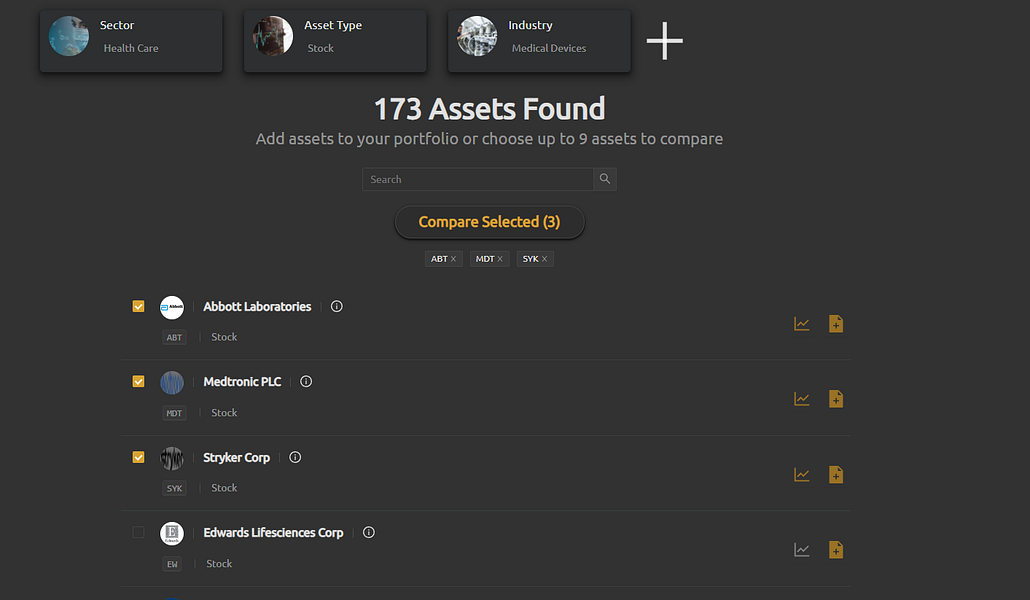
Task: Open the Industry Medical Devices filter
Action: 538,42
